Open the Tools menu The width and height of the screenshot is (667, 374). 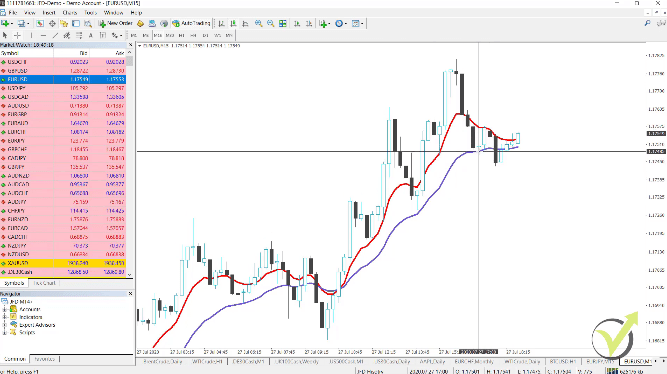click(90, 13)
